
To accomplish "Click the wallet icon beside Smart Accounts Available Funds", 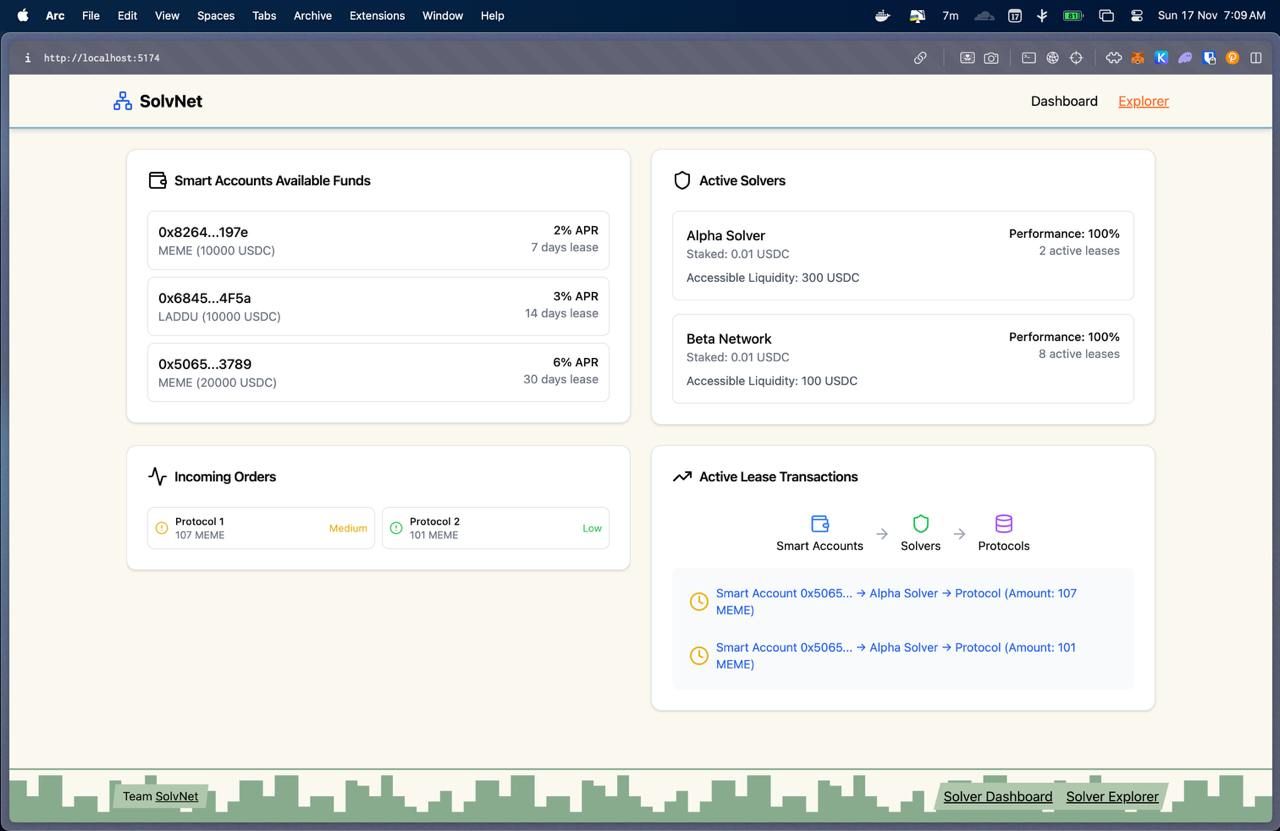I will click(x=157, y=180).
